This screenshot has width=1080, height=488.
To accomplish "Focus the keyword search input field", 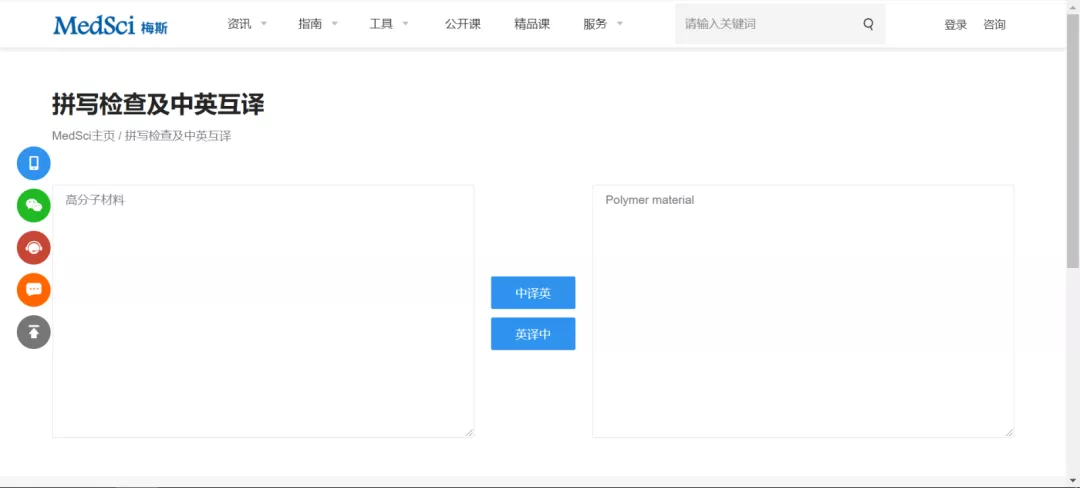I will click(x=765, y=24).
